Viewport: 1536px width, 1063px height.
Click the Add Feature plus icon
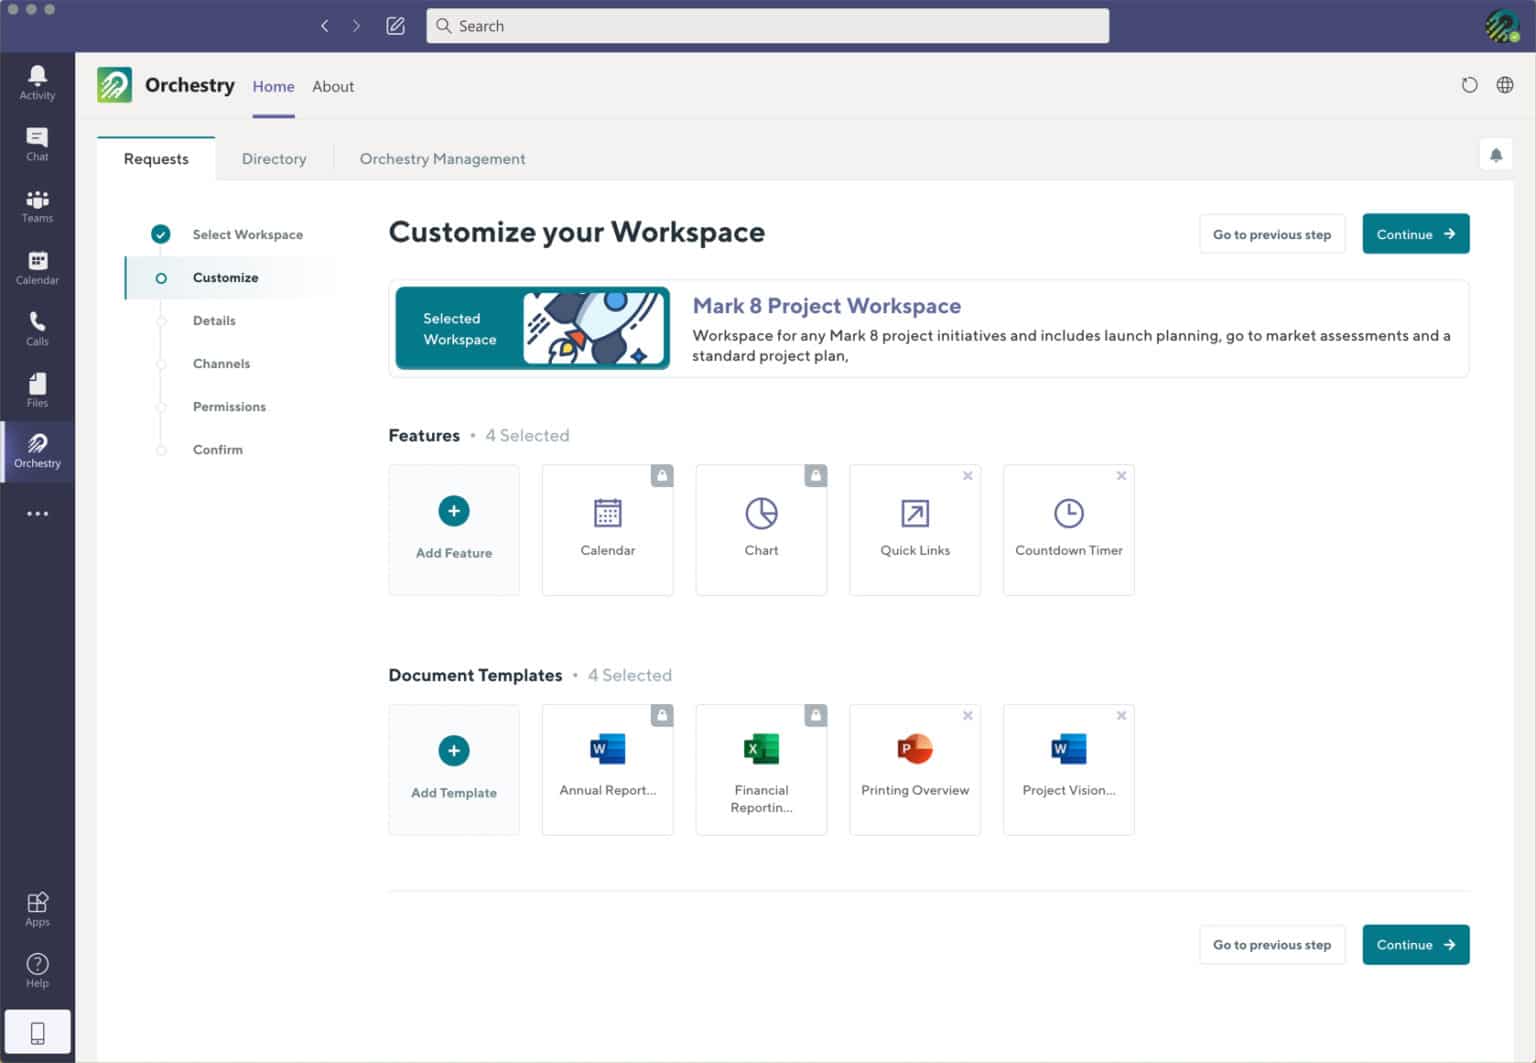tap(454, 510)
